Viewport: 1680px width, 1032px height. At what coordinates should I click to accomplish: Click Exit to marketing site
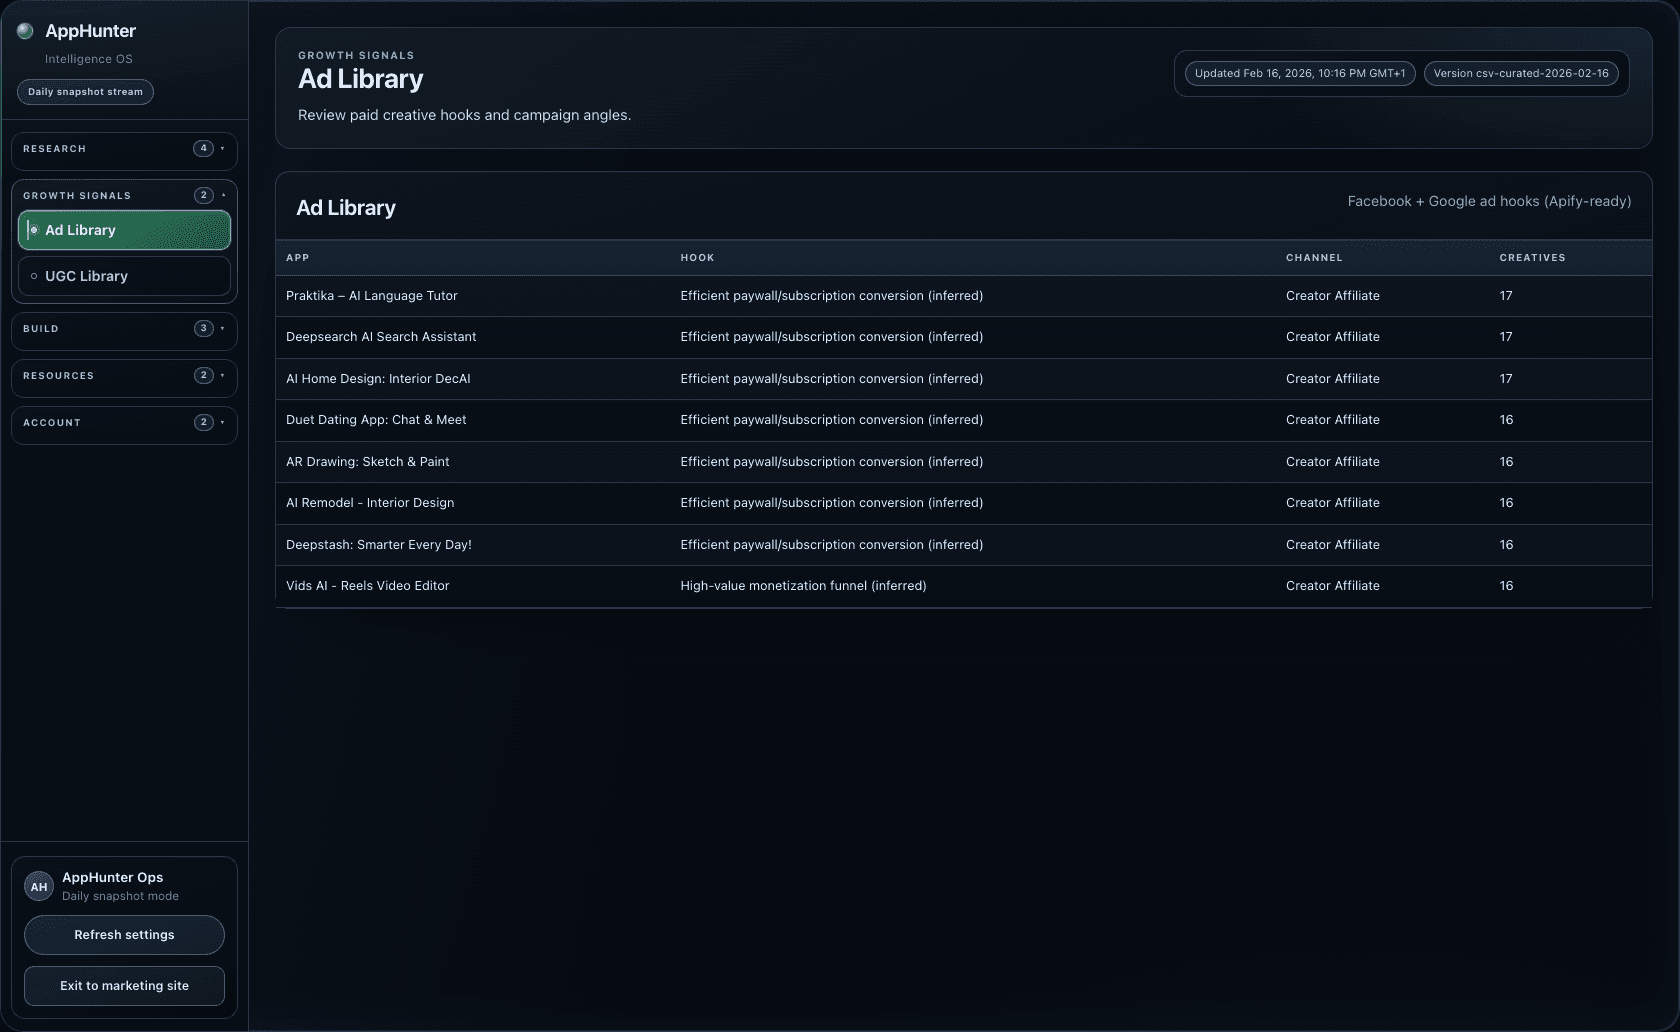123,985
